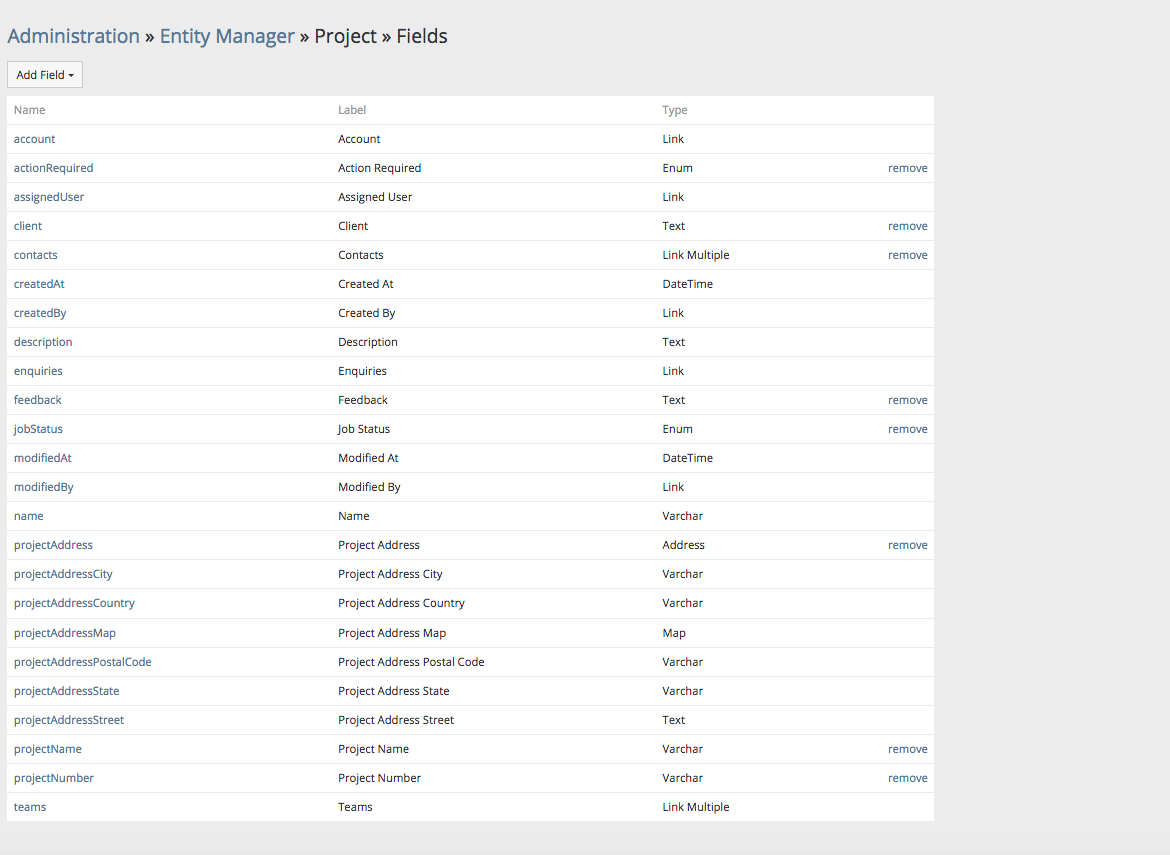Image resolution: width=1170 pixels, height=855 pixels.
Task: Go to Administration breadcrumb link
Action: [x=73, y=36]
